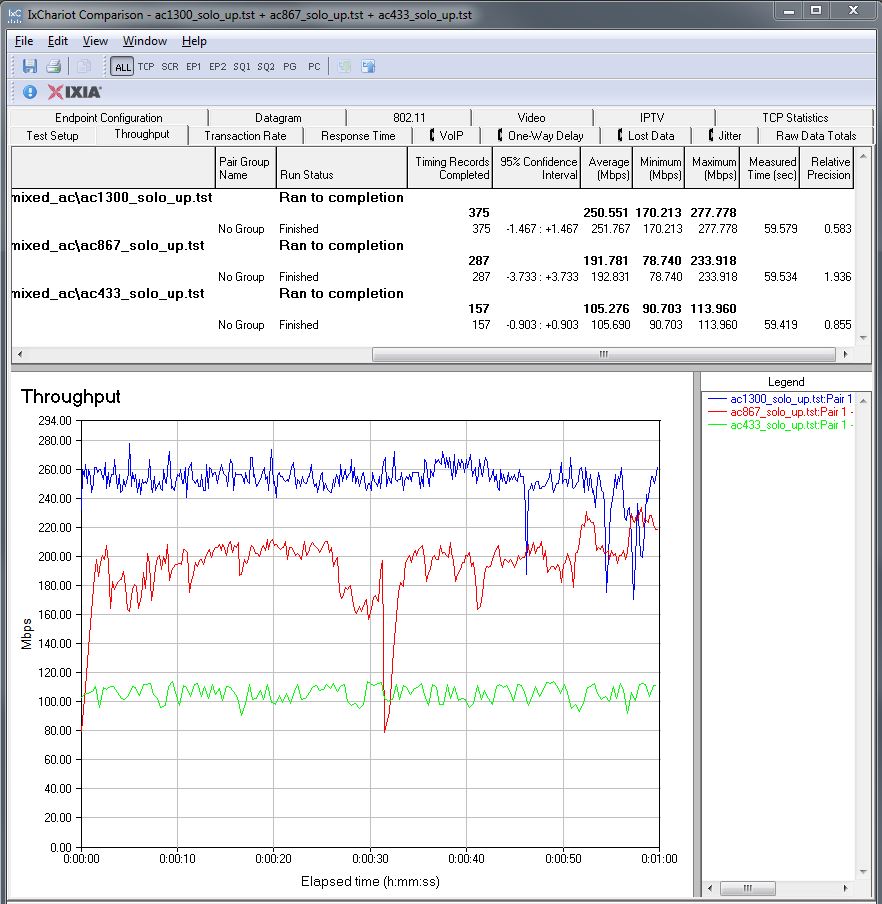The image size is (882, 904).
Task: Click the IXIA logo
Action: (74, 92)
